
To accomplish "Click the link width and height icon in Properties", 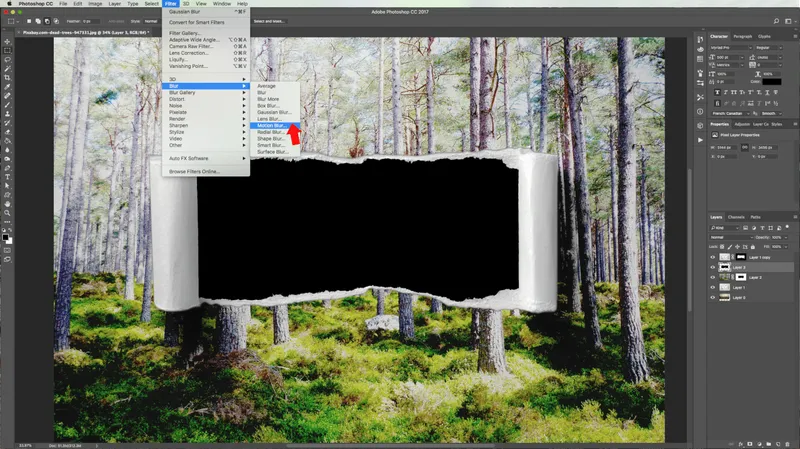I will click(x=744, y=147).
